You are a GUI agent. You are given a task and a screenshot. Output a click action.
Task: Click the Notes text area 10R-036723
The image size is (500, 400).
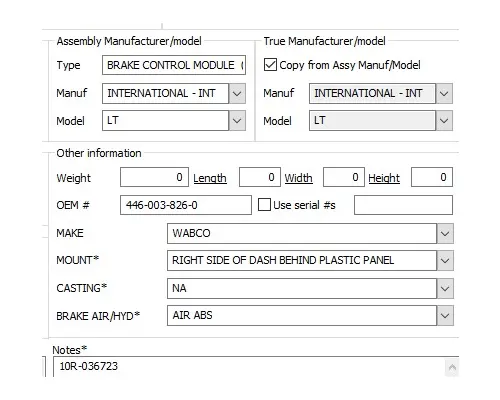point(249,367)
